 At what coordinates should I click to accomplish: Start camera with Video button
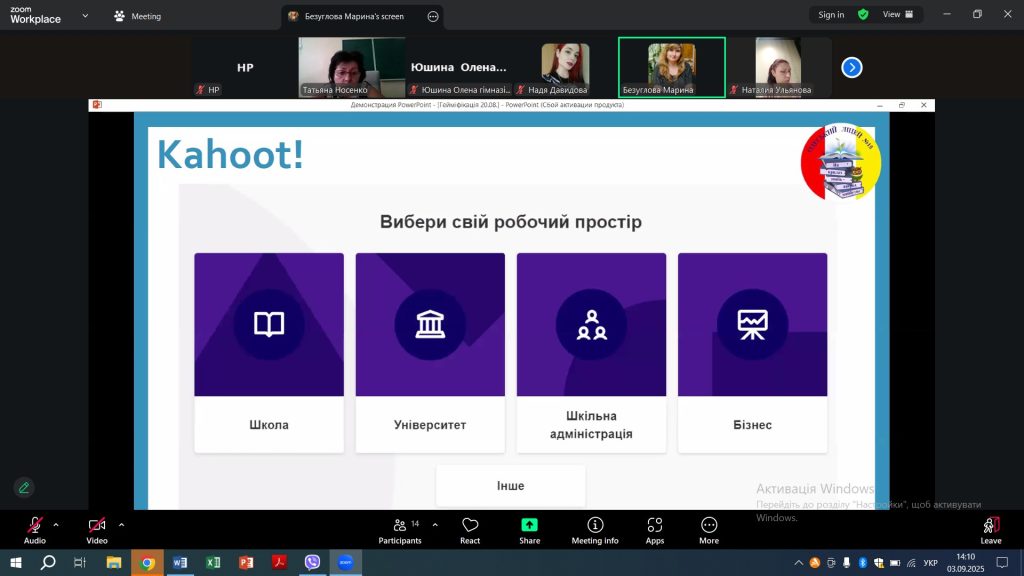[x=97, y=530]
